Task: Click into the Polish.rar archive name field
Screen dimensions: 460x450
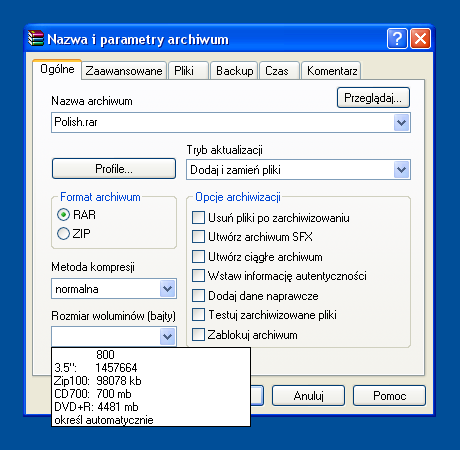Action: coord(222,122)
